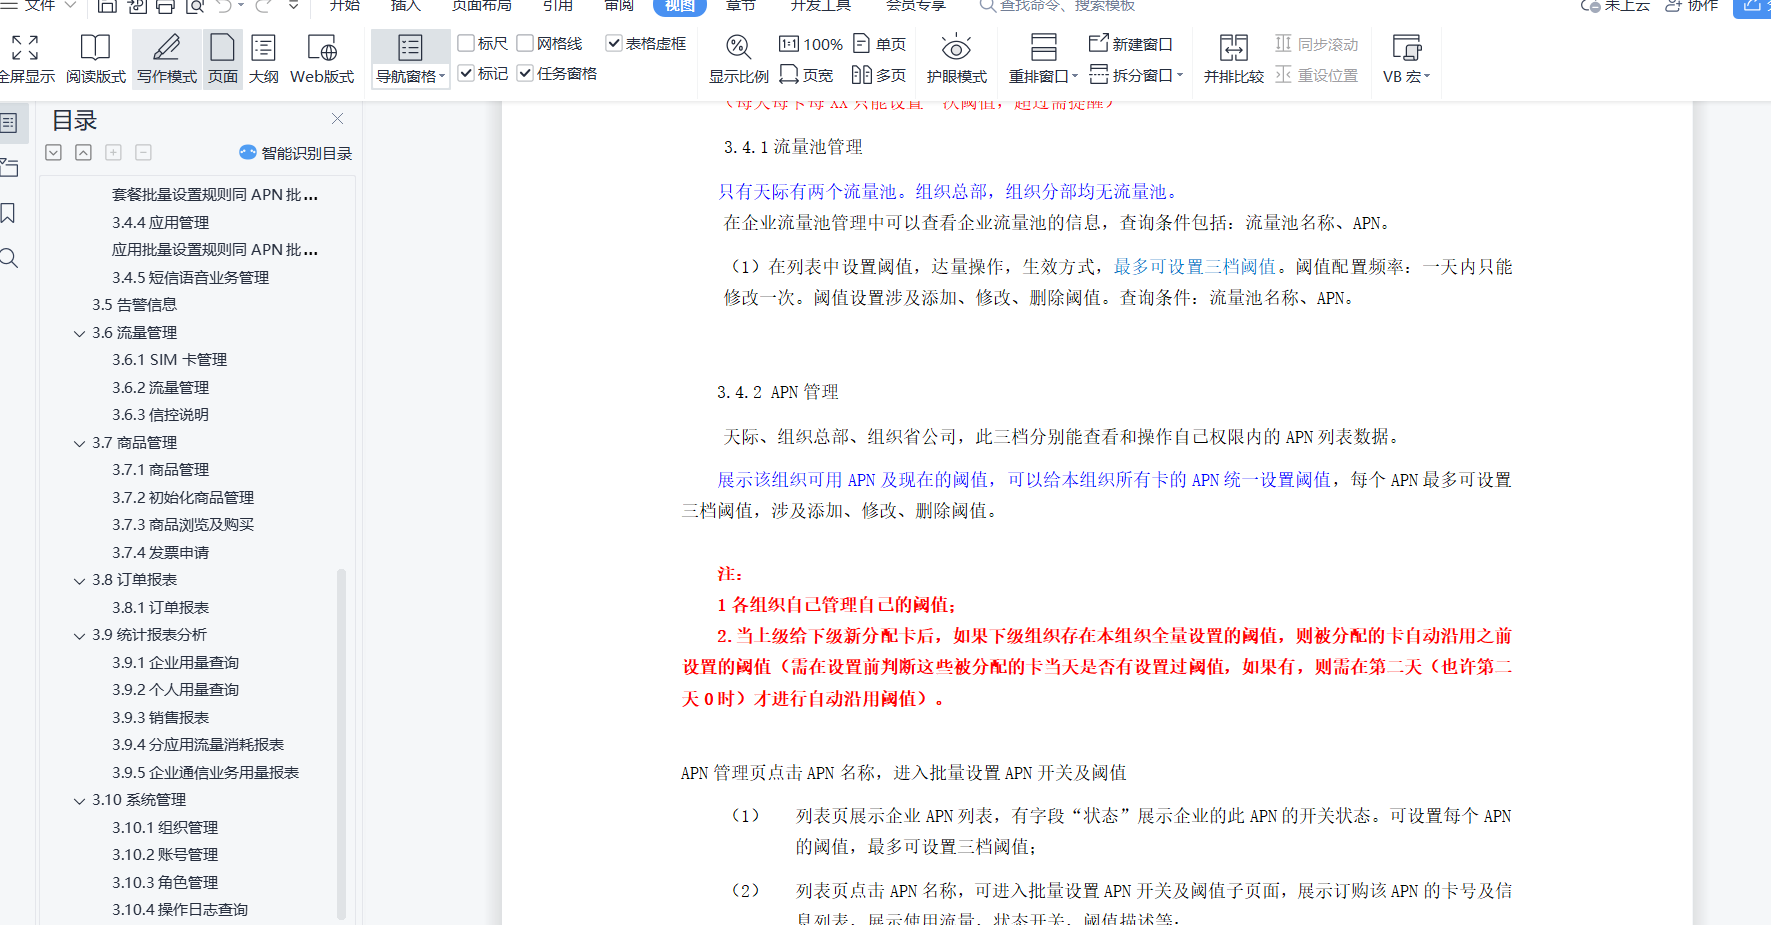1771x925 pixels.
Task: Open 阅读版式 reading layout
Action: (96, 59)
